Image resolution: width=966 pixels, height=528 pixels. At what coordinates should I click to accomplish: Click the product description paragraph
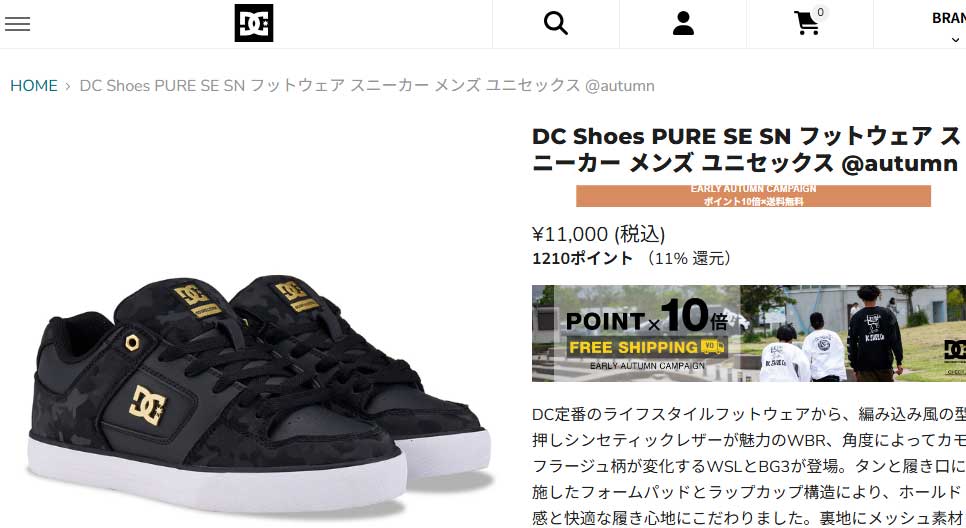749,466
